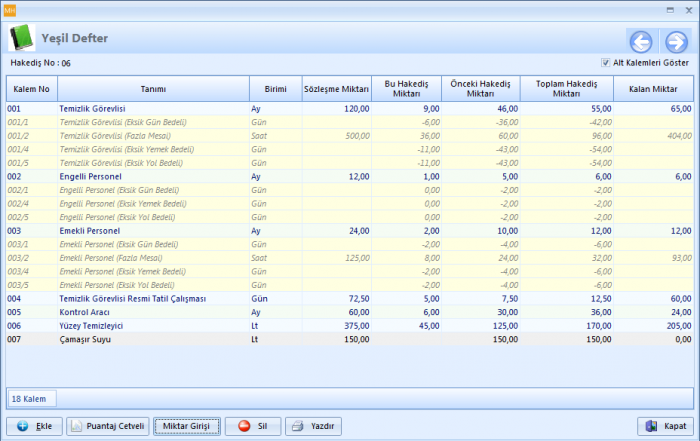Click the green book Yeşil Defter icon
This screenshot has width=700, height=441.
coord(21,38)
